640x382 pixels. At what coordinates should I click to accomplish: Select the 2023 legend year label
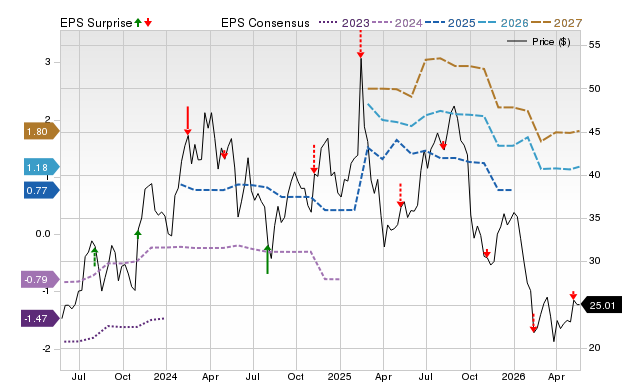click(356, 23)
